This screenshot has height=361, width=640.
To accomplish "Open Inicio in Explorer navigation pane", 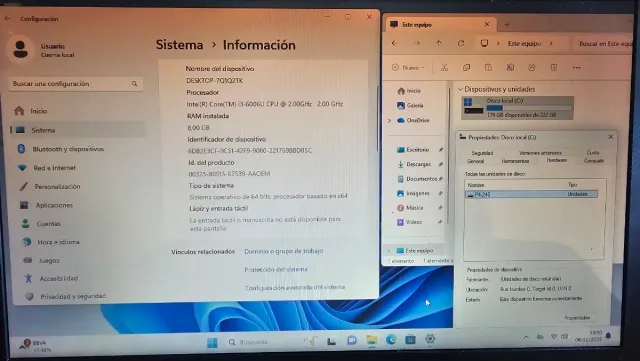I will (x=409, y=91).
